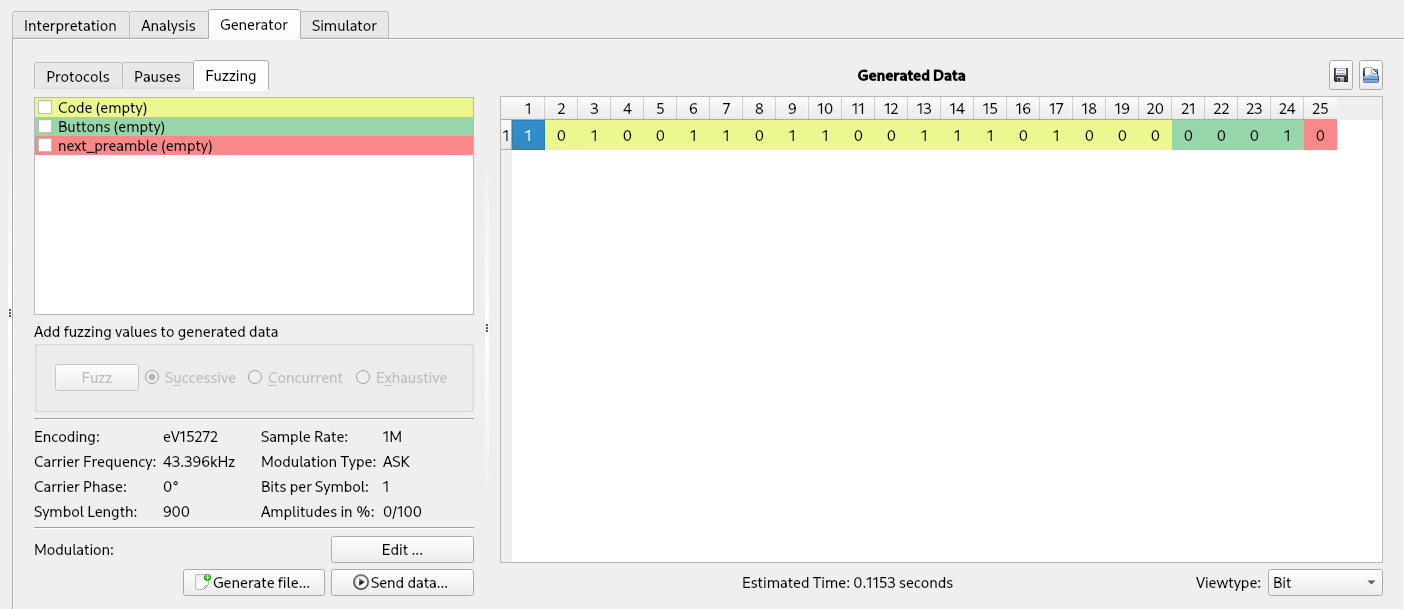Select the red bit cell in column 25
Screen dimensions: 1404x609
1320,136
